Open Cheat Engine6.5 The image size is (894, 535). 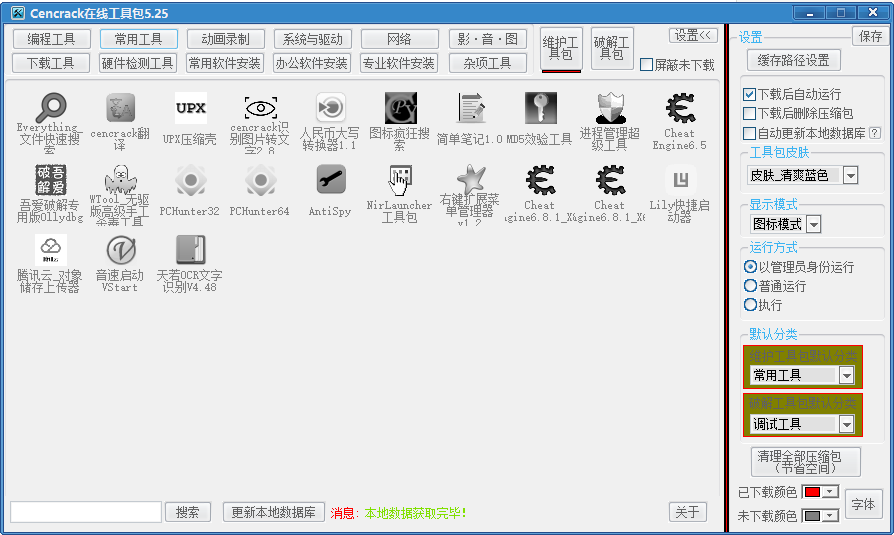[x=680, y=108]
